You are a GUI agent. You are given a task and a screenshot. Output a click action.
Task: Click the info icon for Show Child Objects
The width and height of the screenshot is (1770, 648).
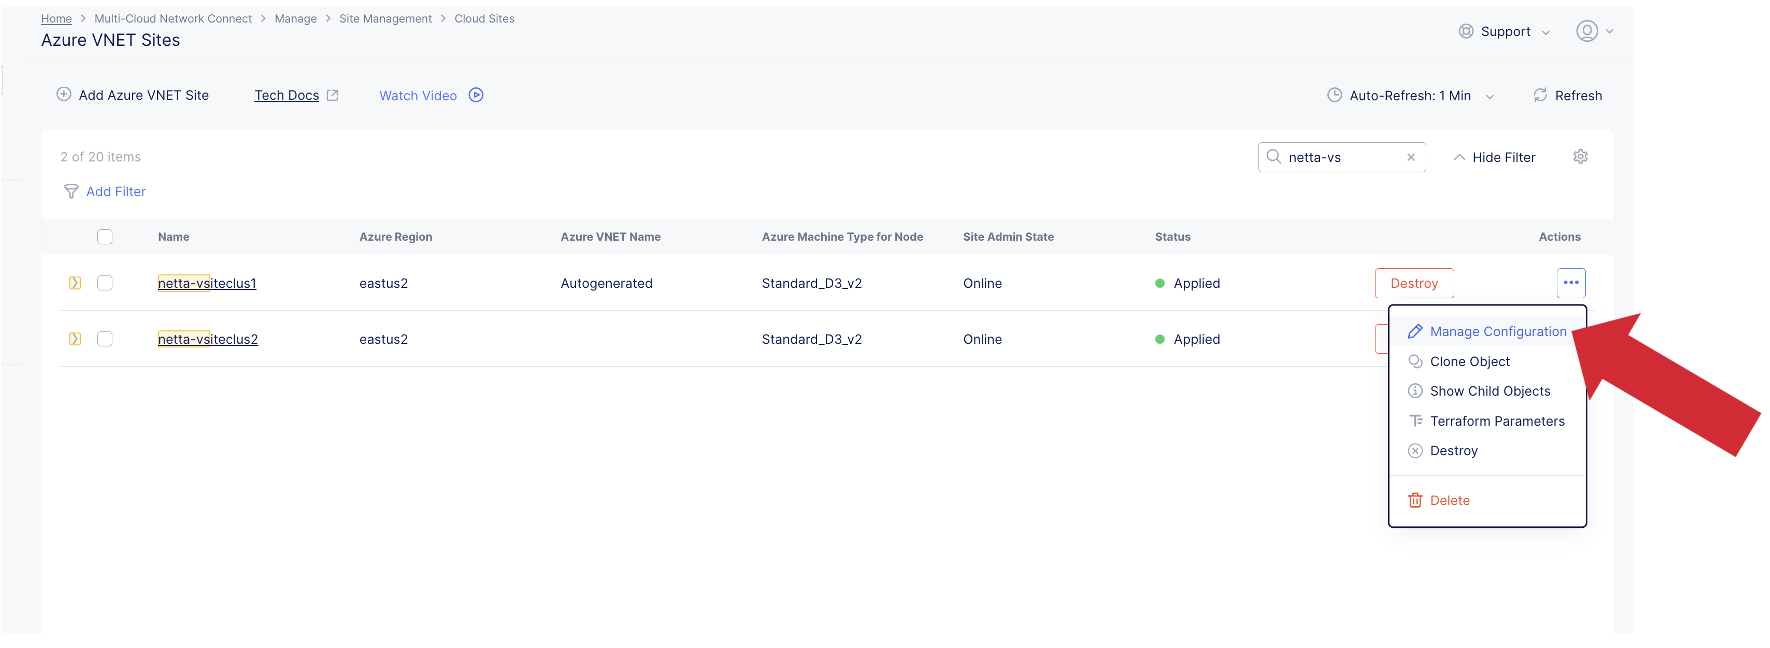coord(1415,391)
